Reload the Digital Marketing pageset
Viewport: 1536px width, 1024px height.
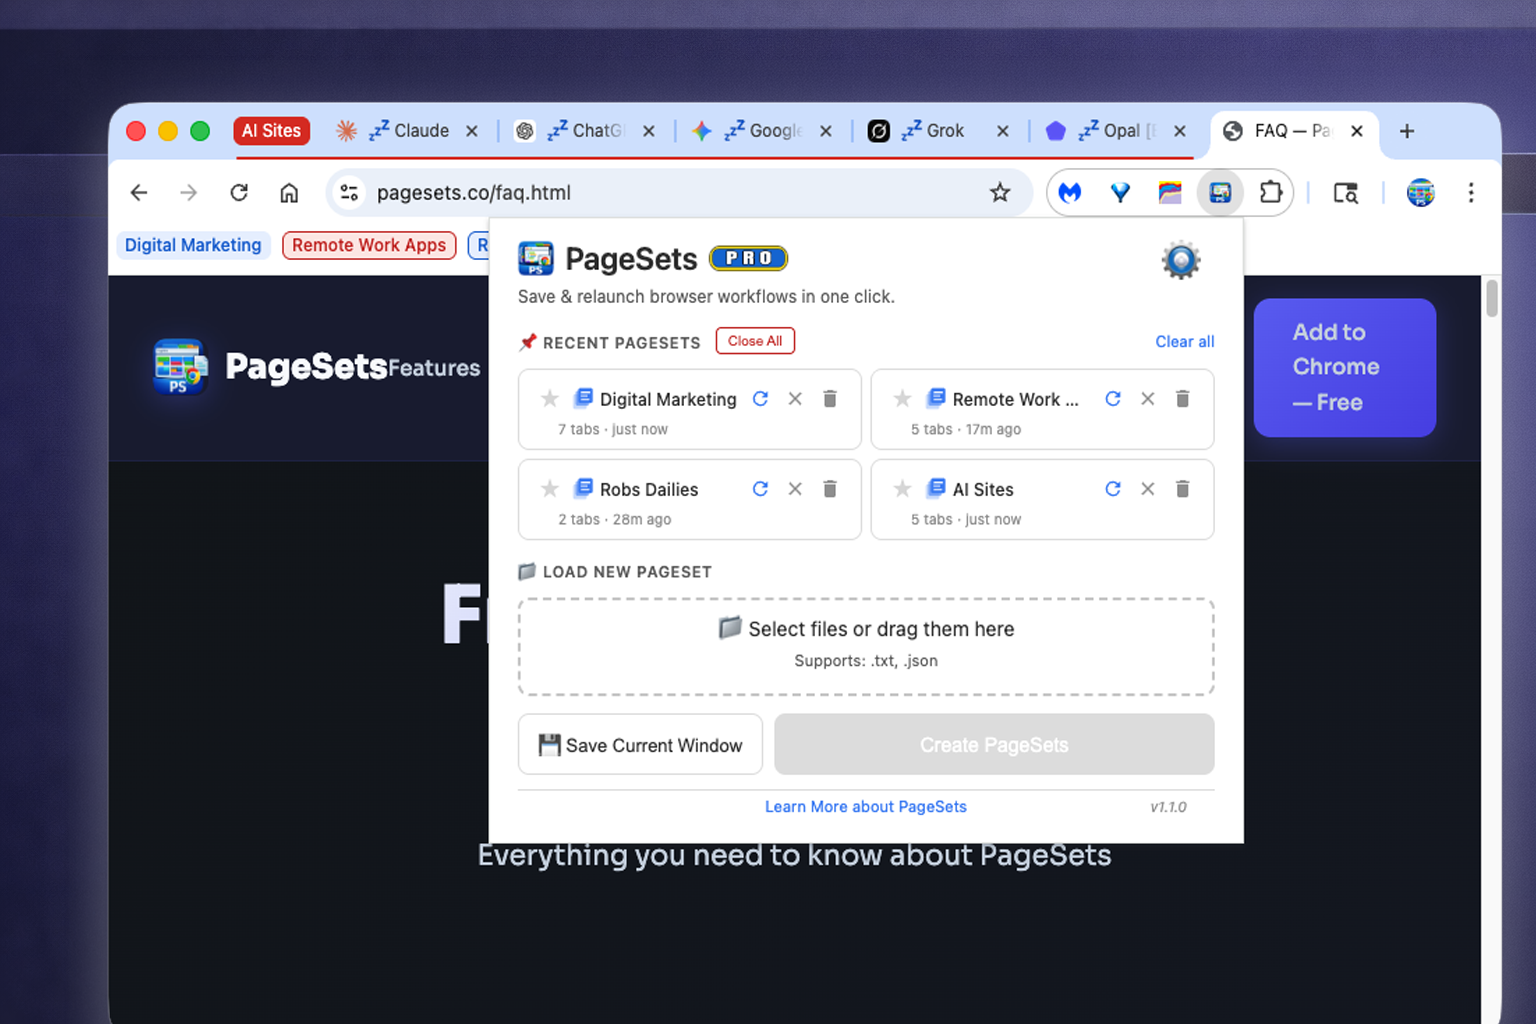click(x=760, y=399)
